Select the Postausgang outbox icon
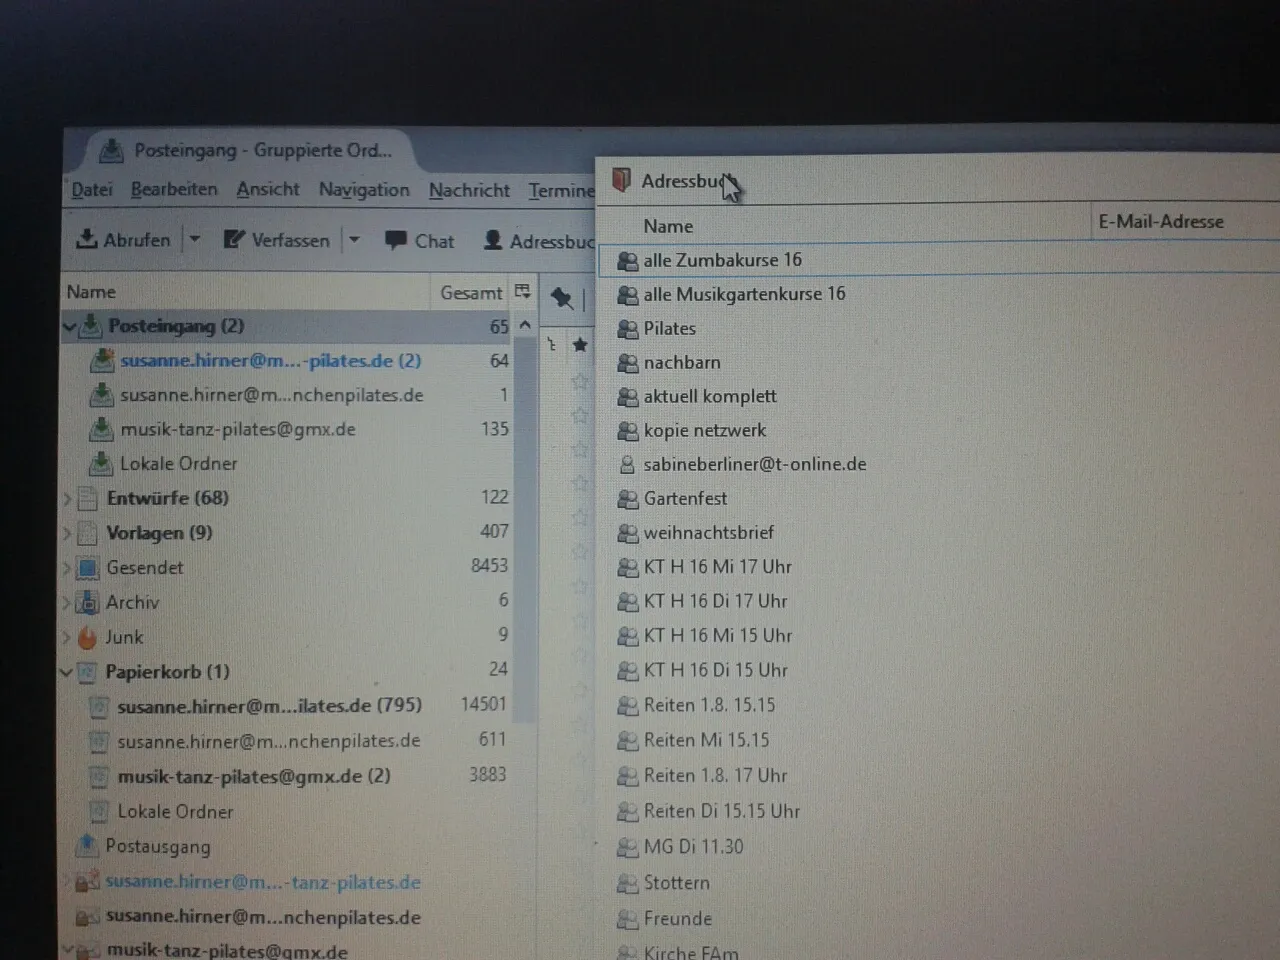The height and width of the screenshot is (960, 1280). tap(88, 846)
